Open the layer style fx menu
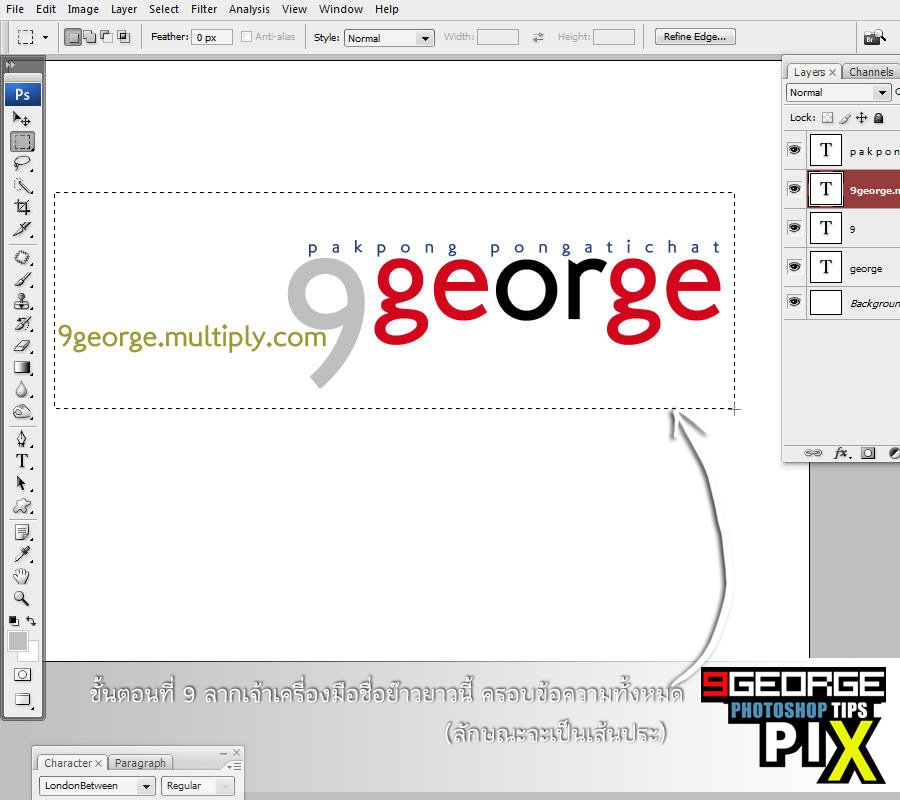 pos(841,453)
